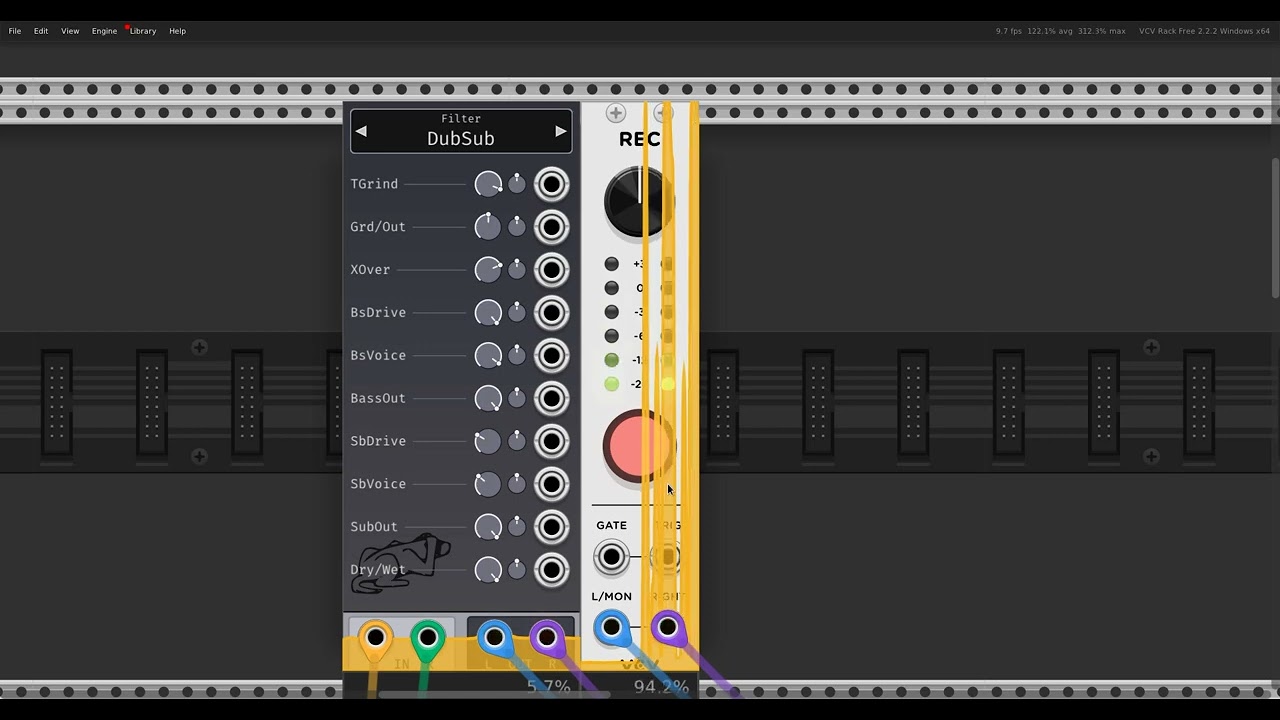Click the Dry/Wet main knob
The image size is (1280, 720).
(x=488, y=570)
